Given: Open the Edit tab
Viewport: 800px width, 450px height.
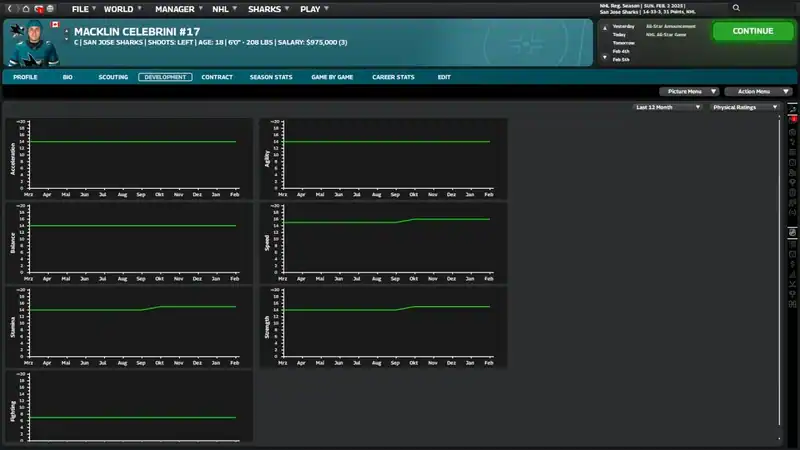Looking at the screenshot, I should coord(444,77).
